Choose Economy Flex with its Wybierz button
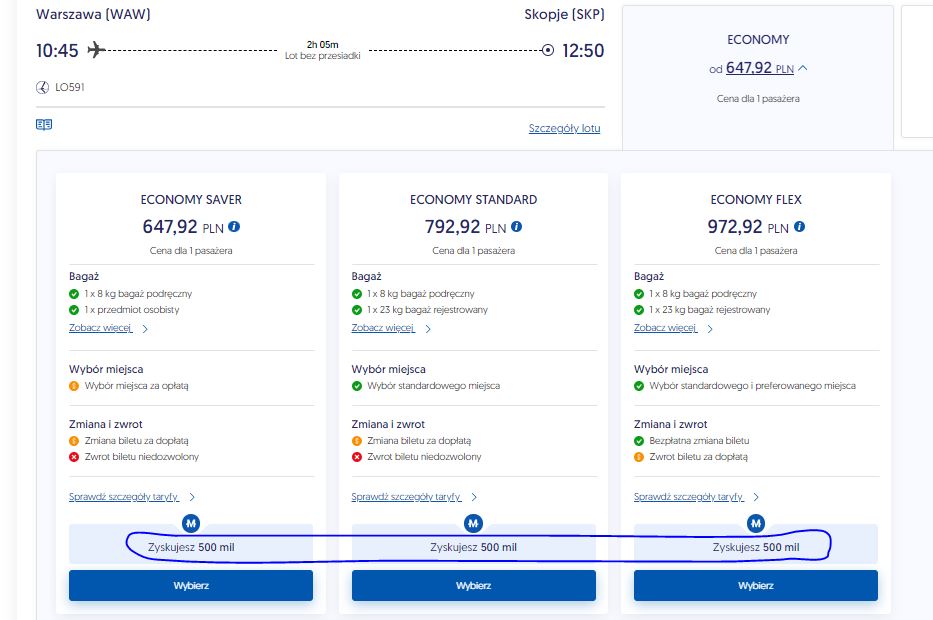 756,585
